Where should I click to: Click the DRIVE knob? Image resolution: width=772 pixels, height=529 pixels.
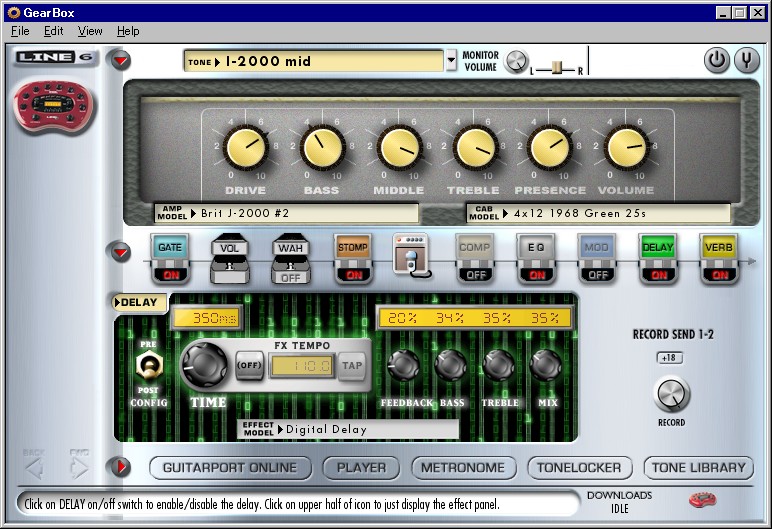[246, 147]
